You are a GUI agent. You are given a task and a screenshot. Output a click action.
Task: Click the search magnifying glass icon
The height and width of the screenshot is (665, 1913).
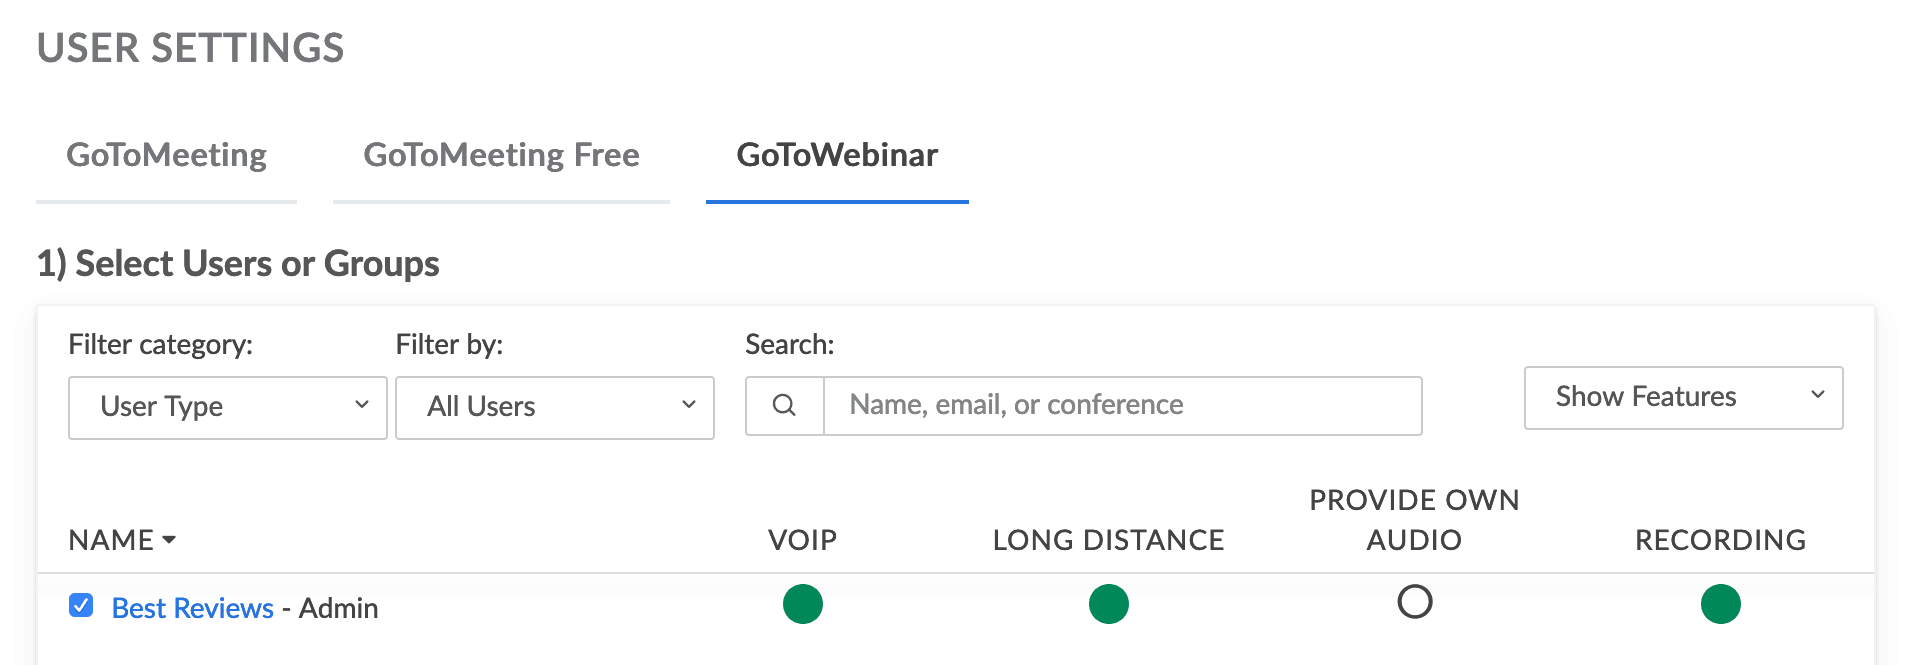point(786,405)
